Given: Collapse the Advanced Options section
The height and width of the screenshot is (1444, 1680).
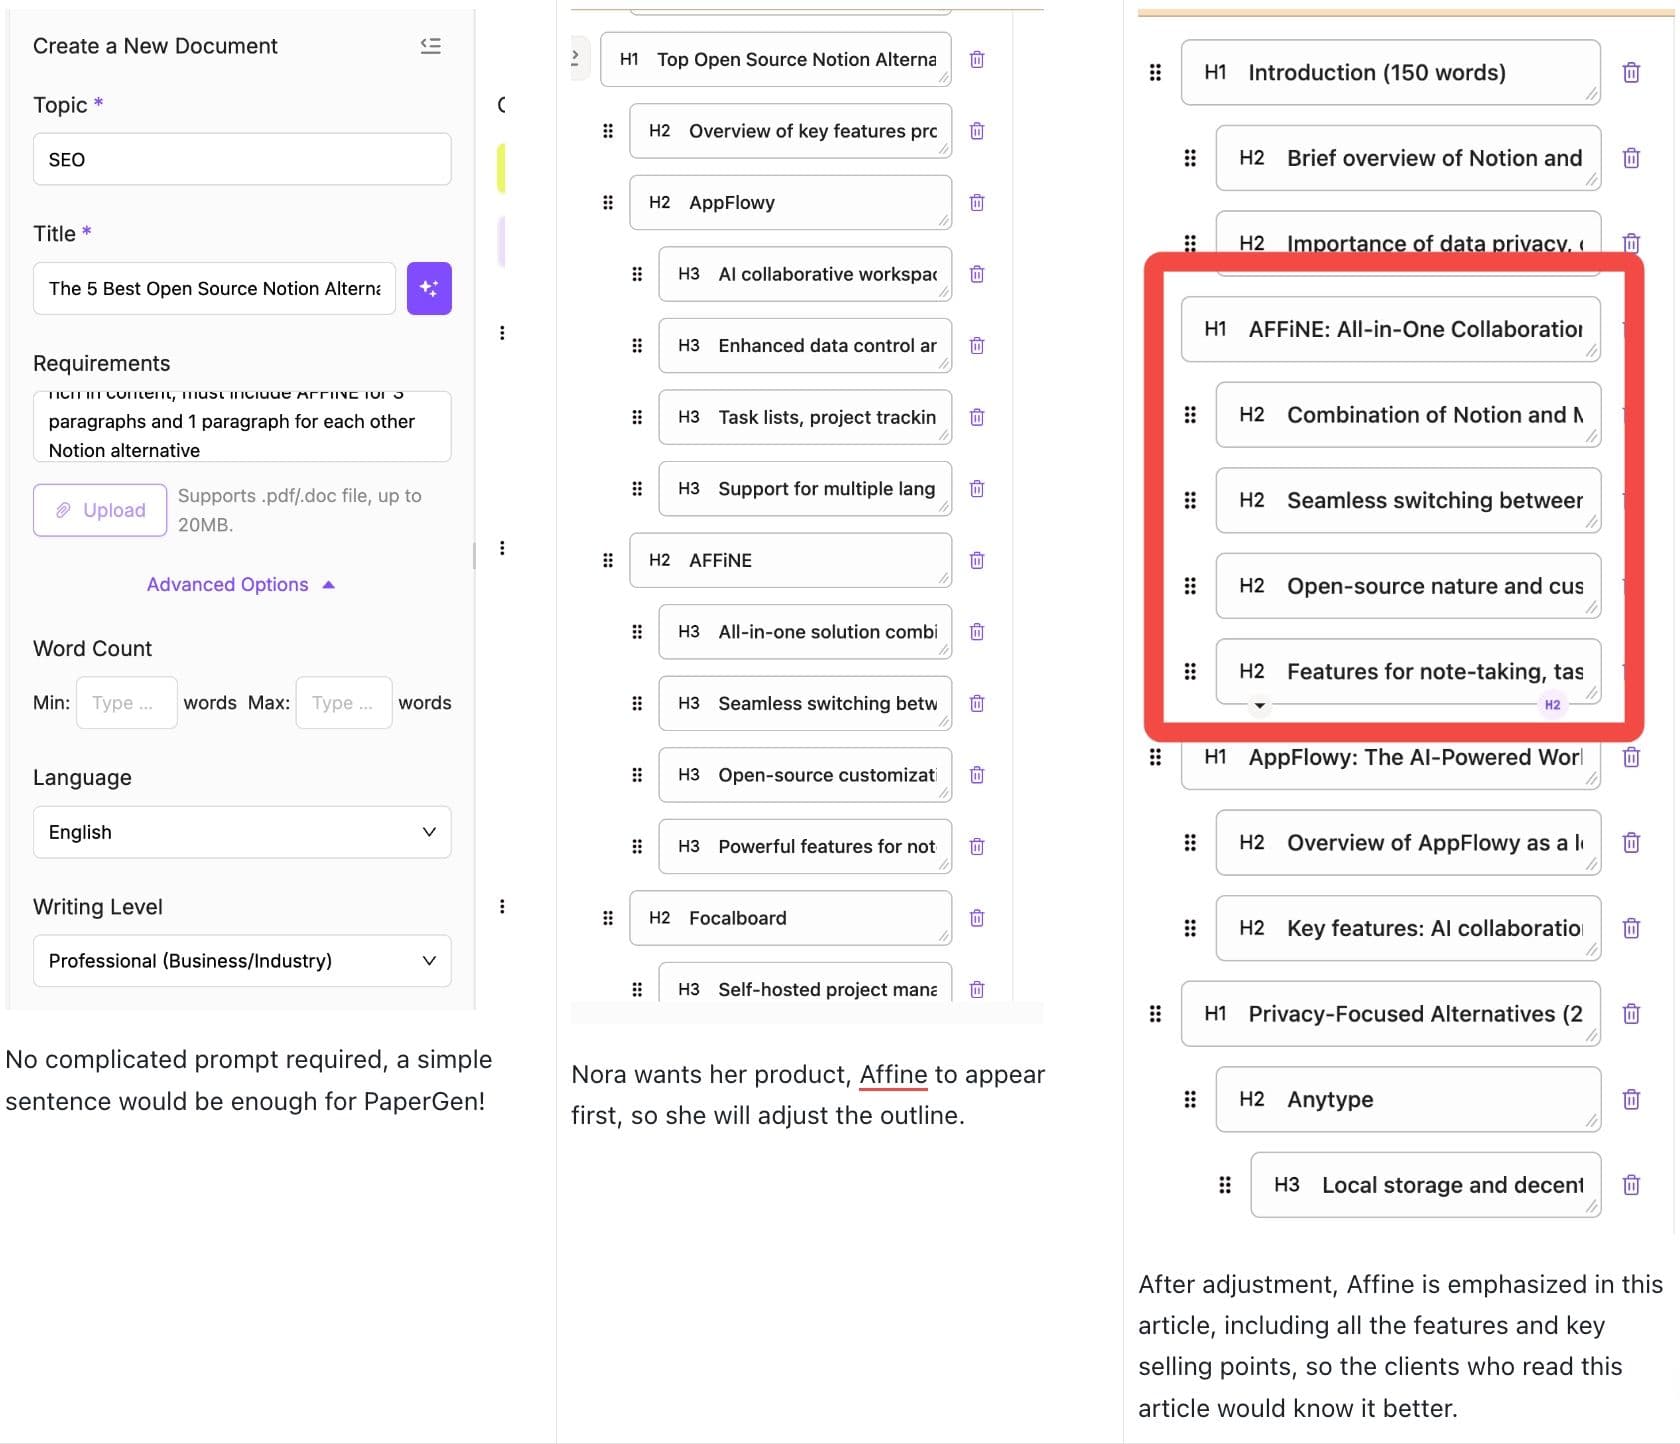Looking at the screenshot, I should [x=240, y=584].
